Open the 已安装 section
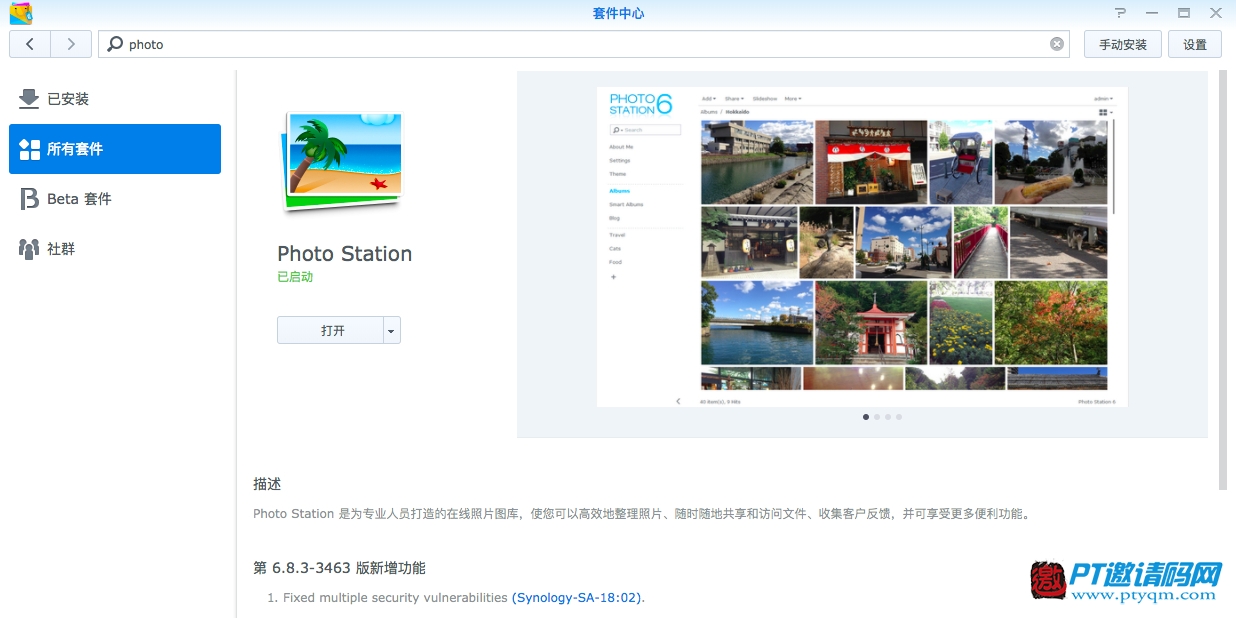This screenshot has height=618, width=1236. click(x=115, y=99)
